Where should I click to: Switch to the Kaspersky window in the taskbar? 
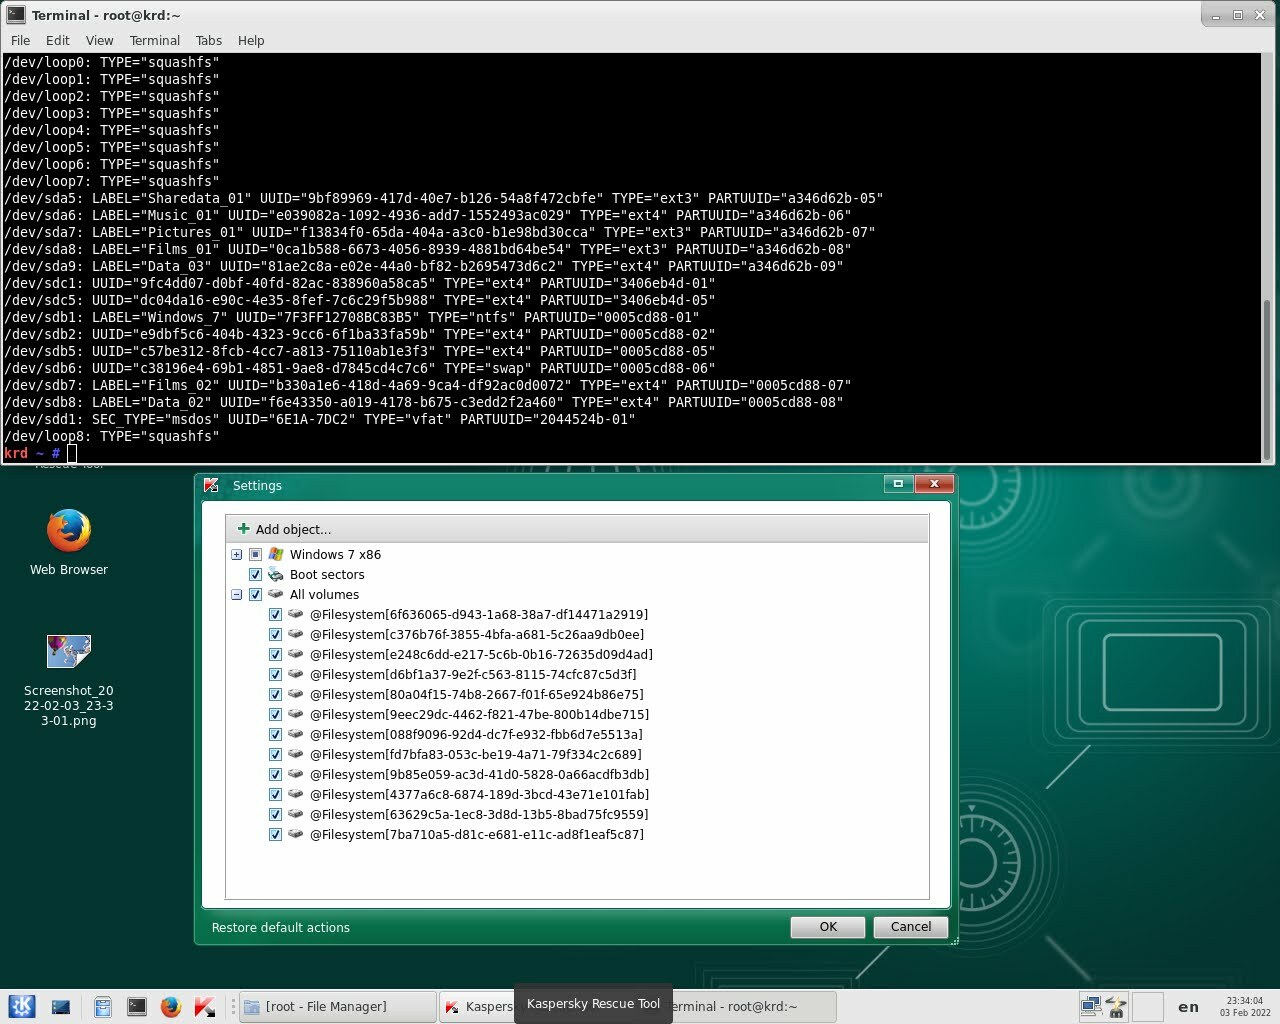tap(478, 1007)
